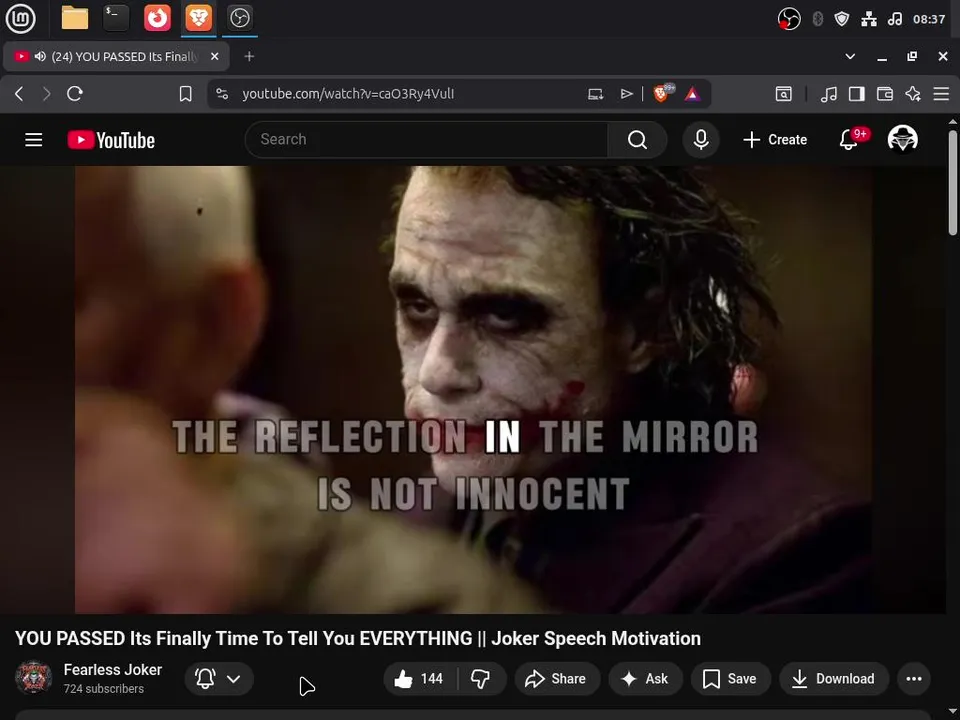The image size is (960, 720).
Task: Open the Brave Wayback/archive search toolbar icon
Action: 783,94
